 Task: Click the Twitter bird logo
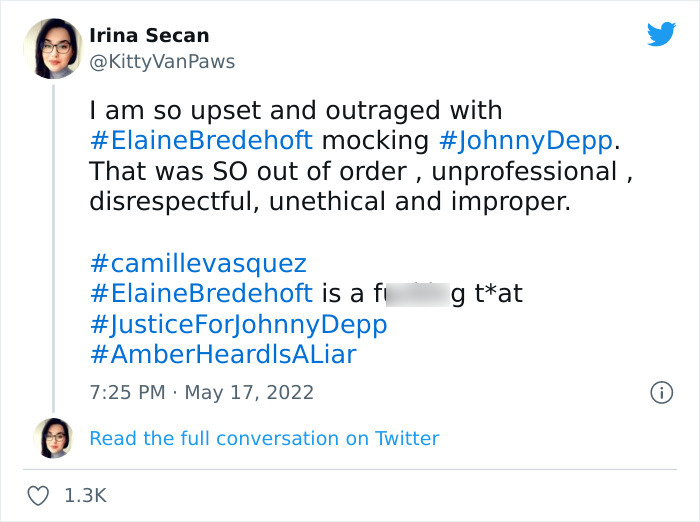point(661,34)
